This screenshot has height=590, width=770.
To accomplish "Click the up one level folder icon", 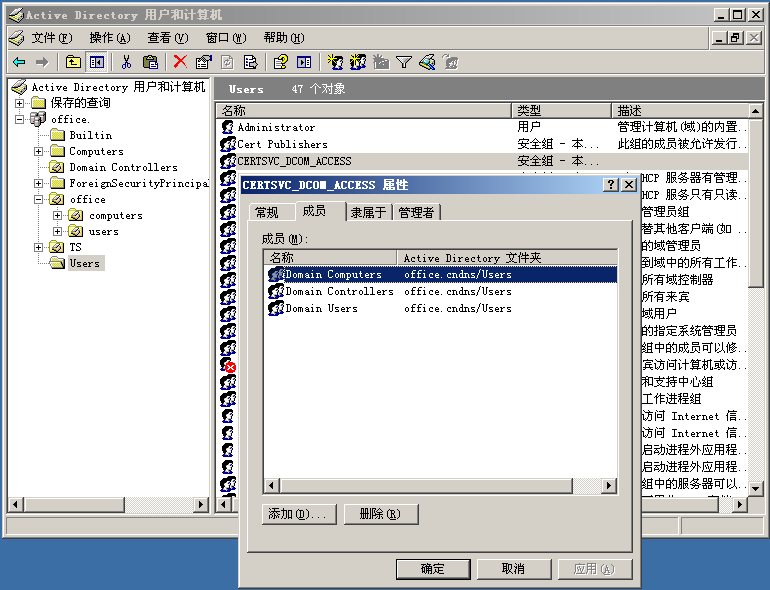I will (74, 62).
